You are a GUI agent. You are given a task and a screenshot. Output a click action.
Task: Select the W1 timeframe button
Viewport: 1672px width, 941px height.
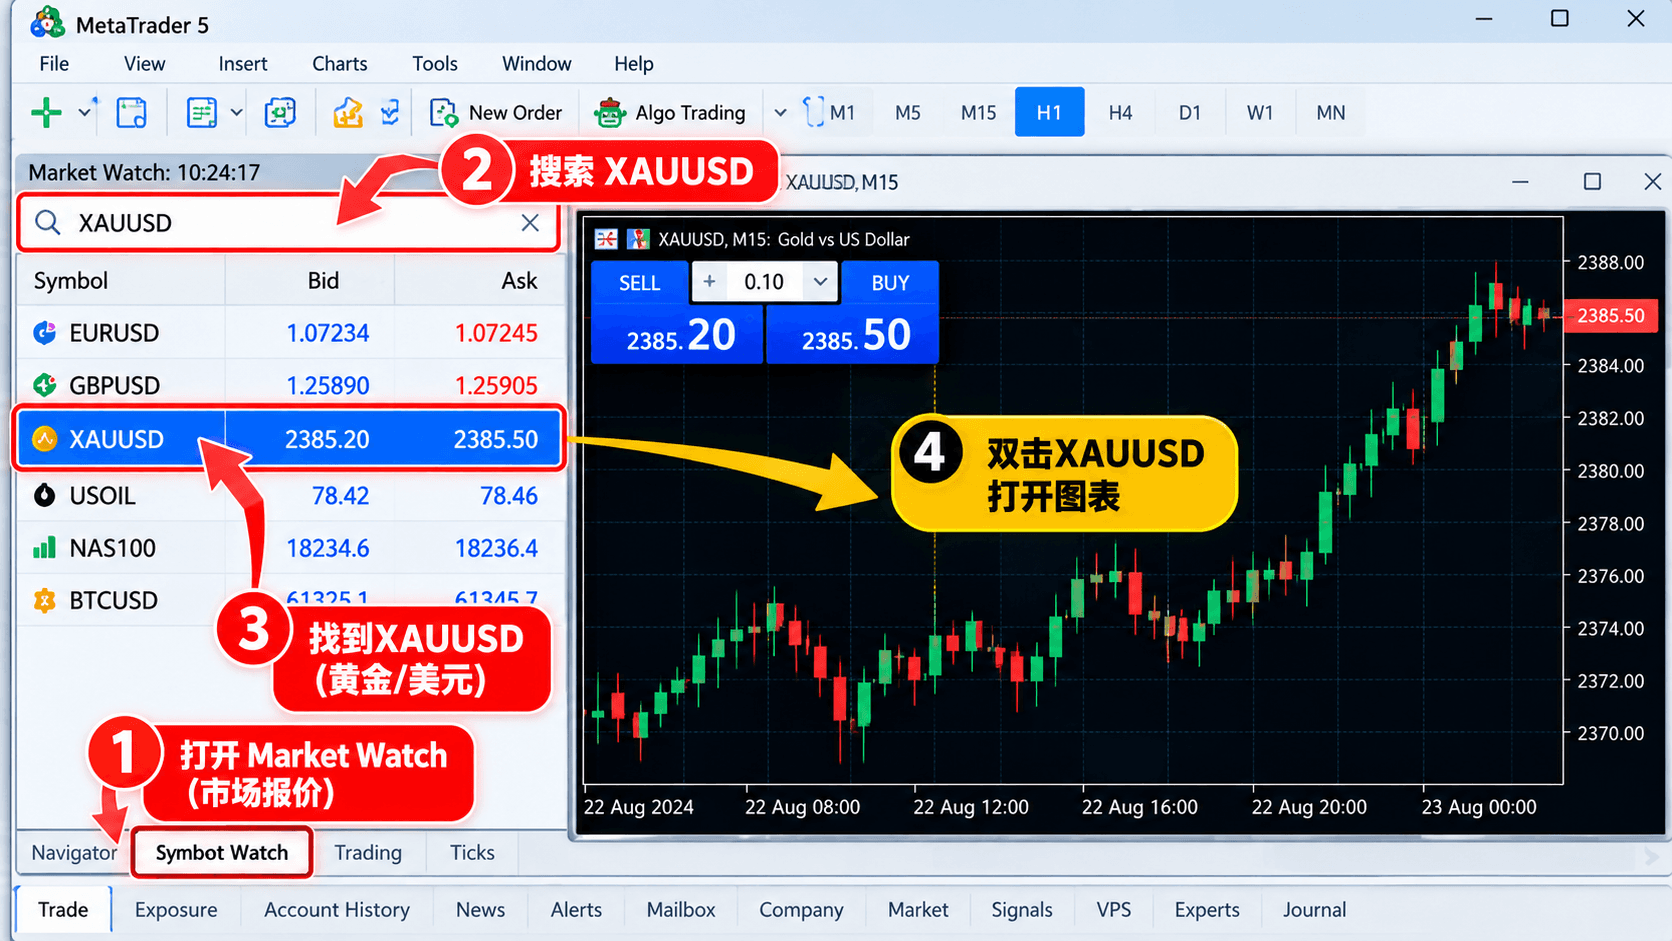[x=1260, y=113]
